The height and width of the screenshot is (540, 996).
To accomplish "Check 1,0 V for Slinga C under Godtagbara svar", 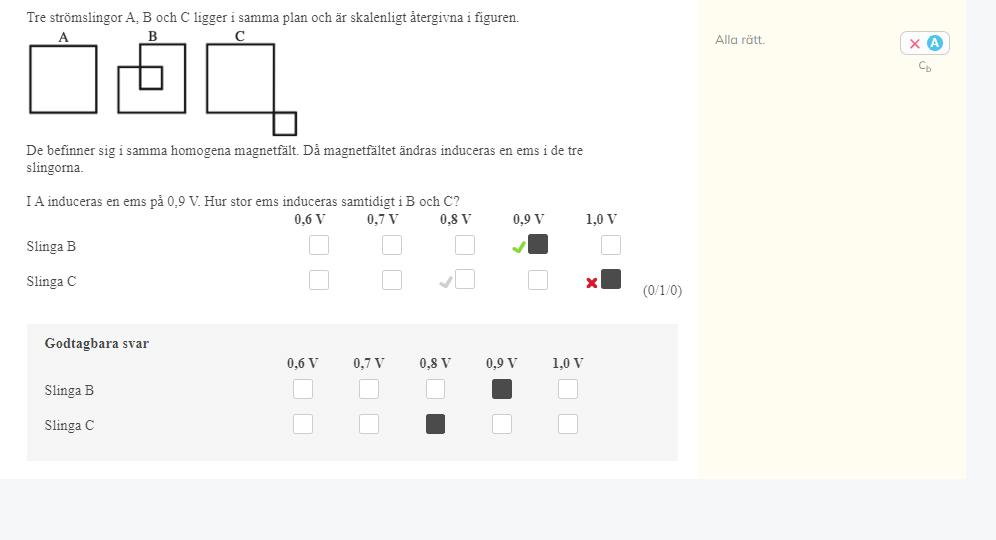I will (568, 424).
